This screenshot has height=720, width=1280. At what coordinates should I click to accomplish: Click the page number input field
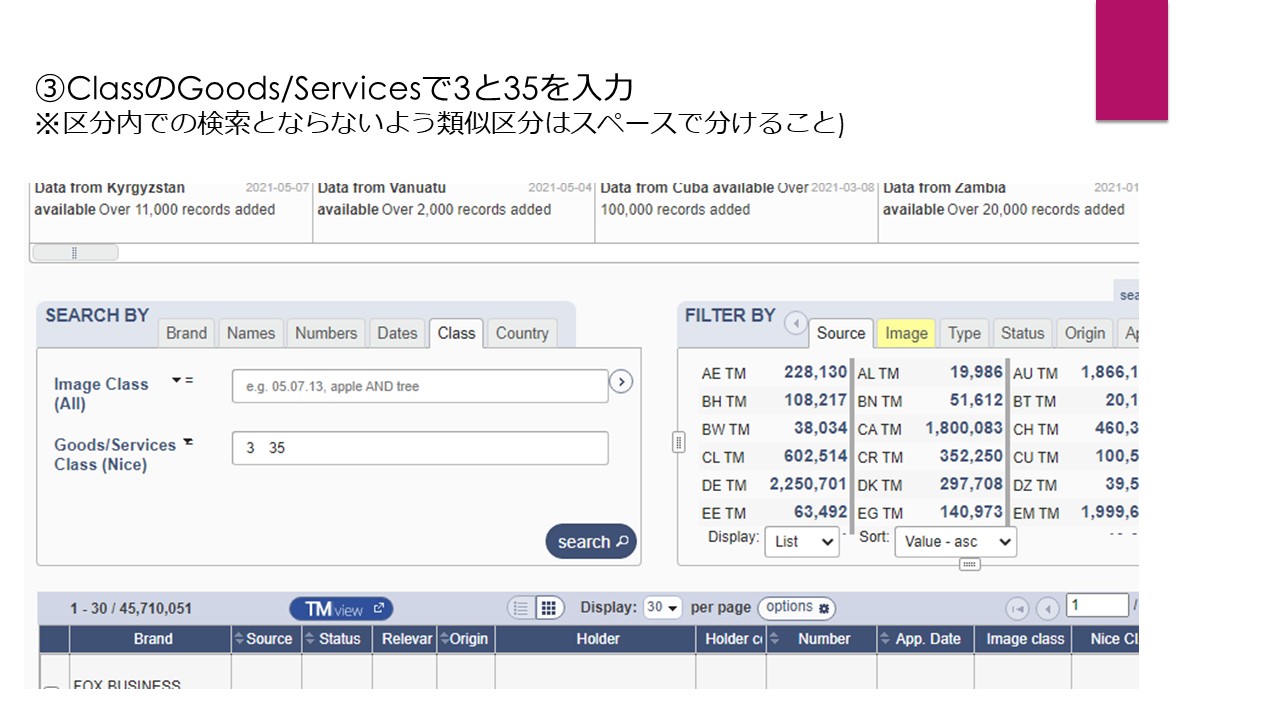1097,605
